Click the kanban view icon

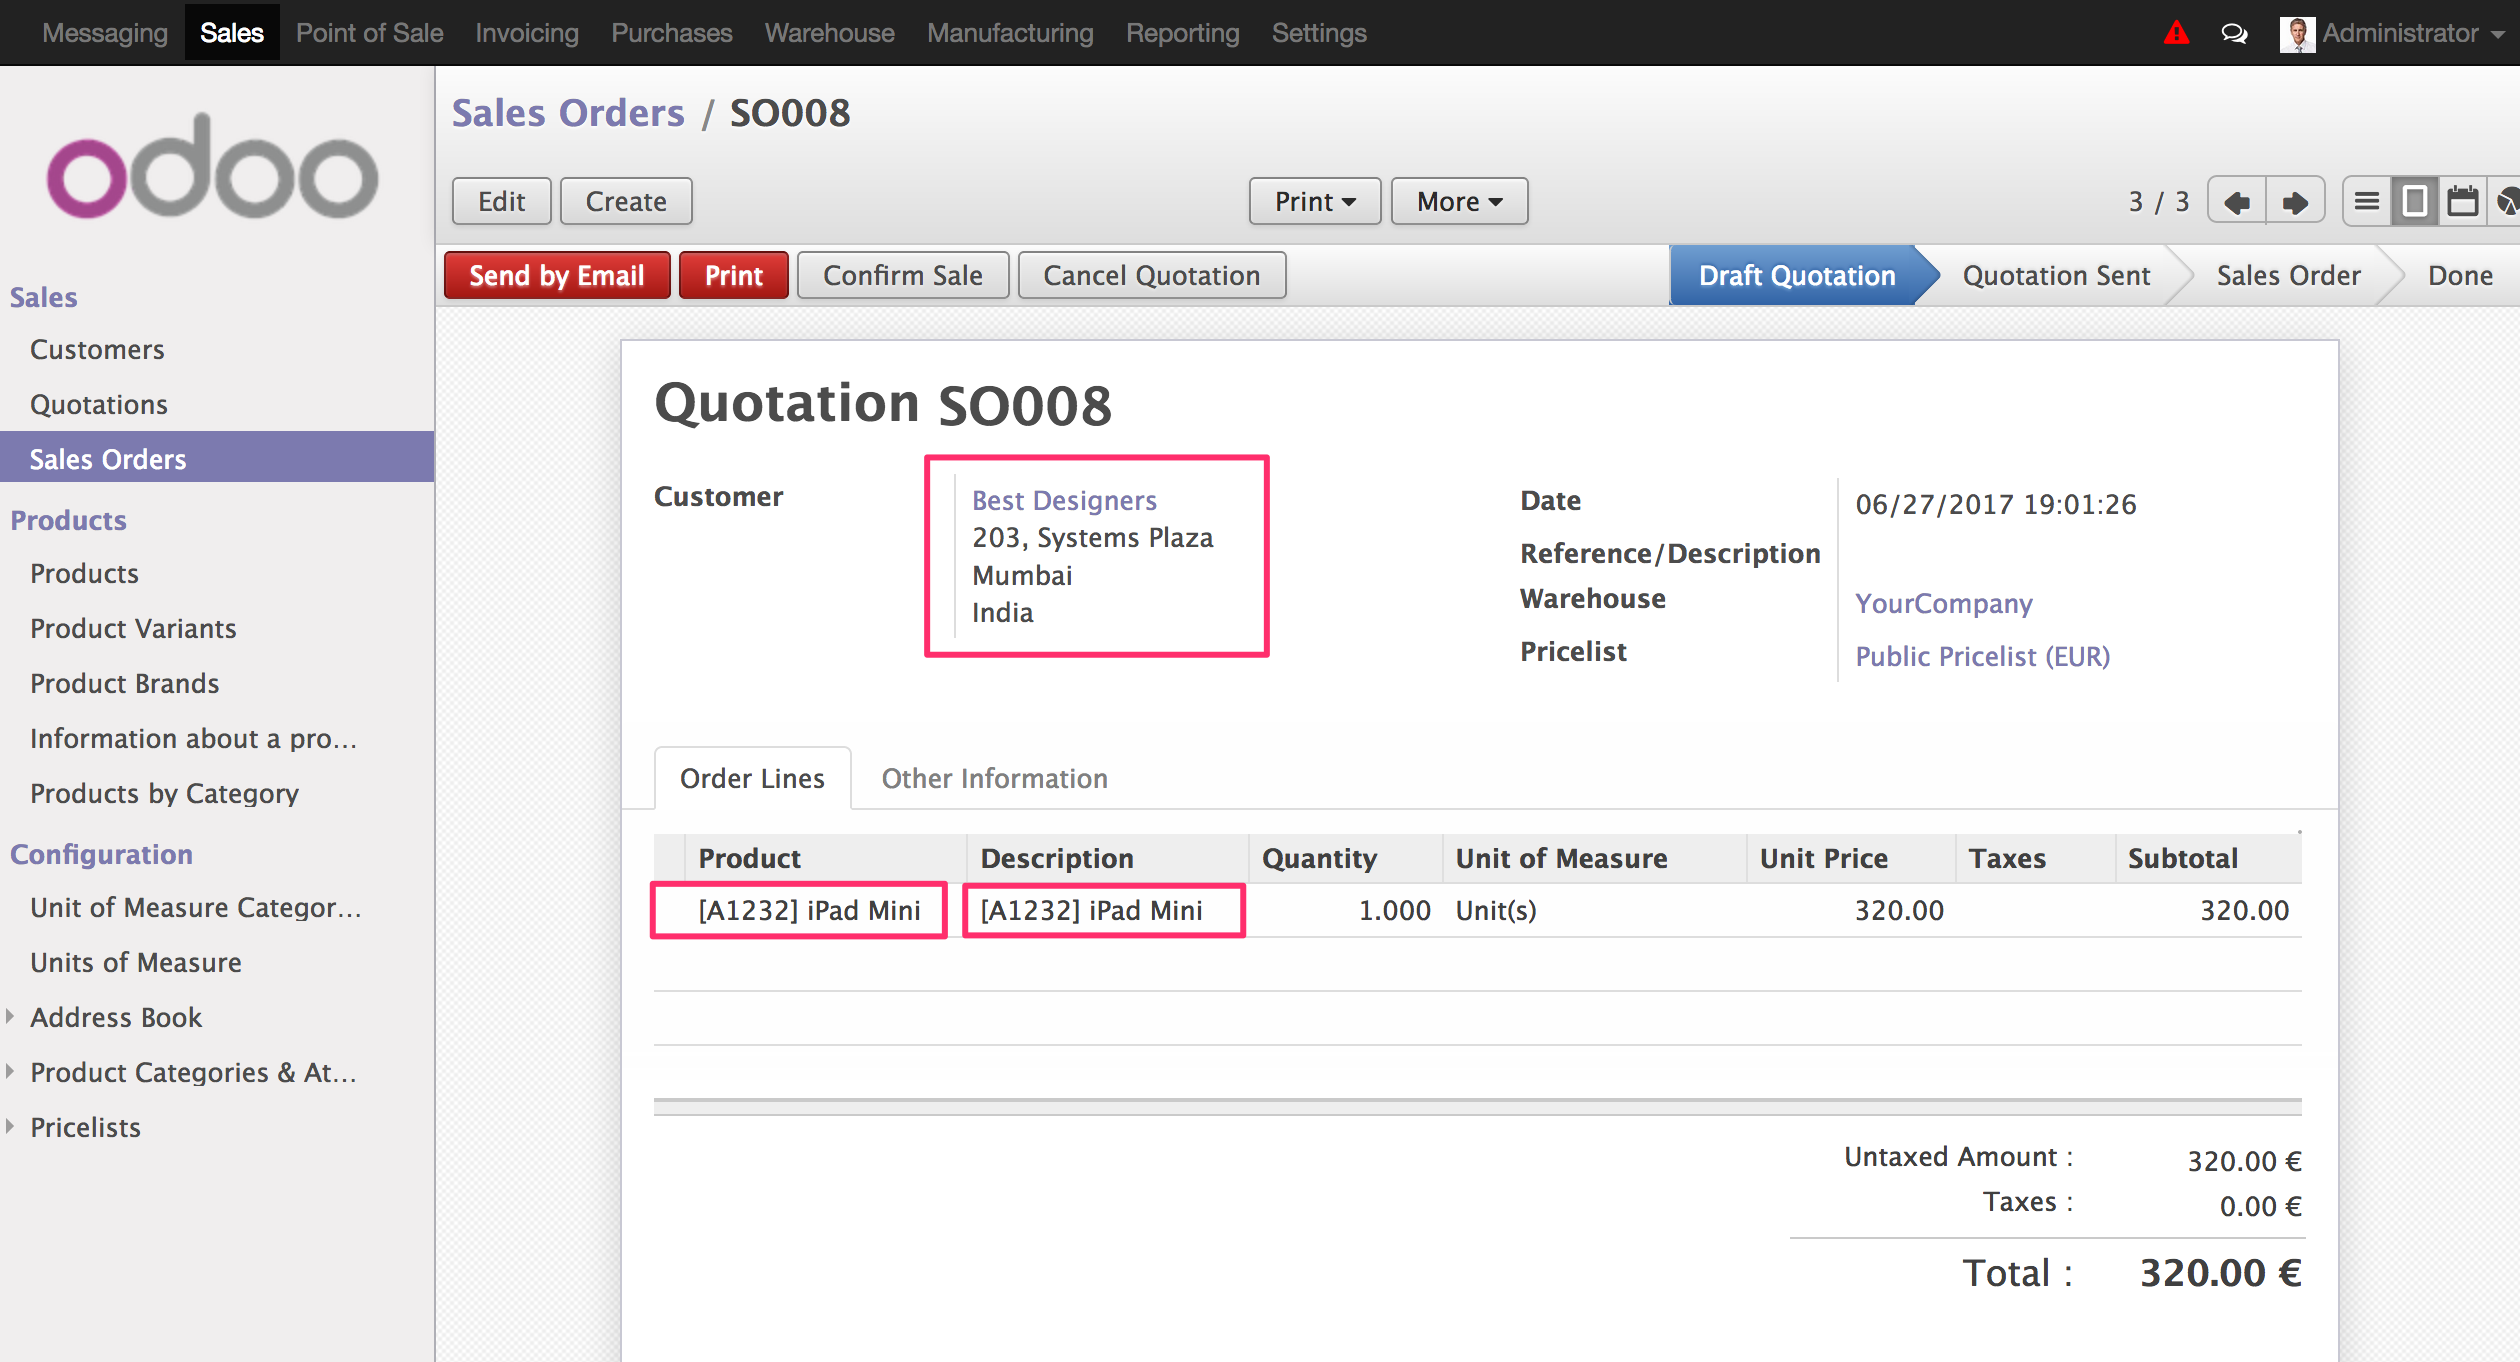2416,201
